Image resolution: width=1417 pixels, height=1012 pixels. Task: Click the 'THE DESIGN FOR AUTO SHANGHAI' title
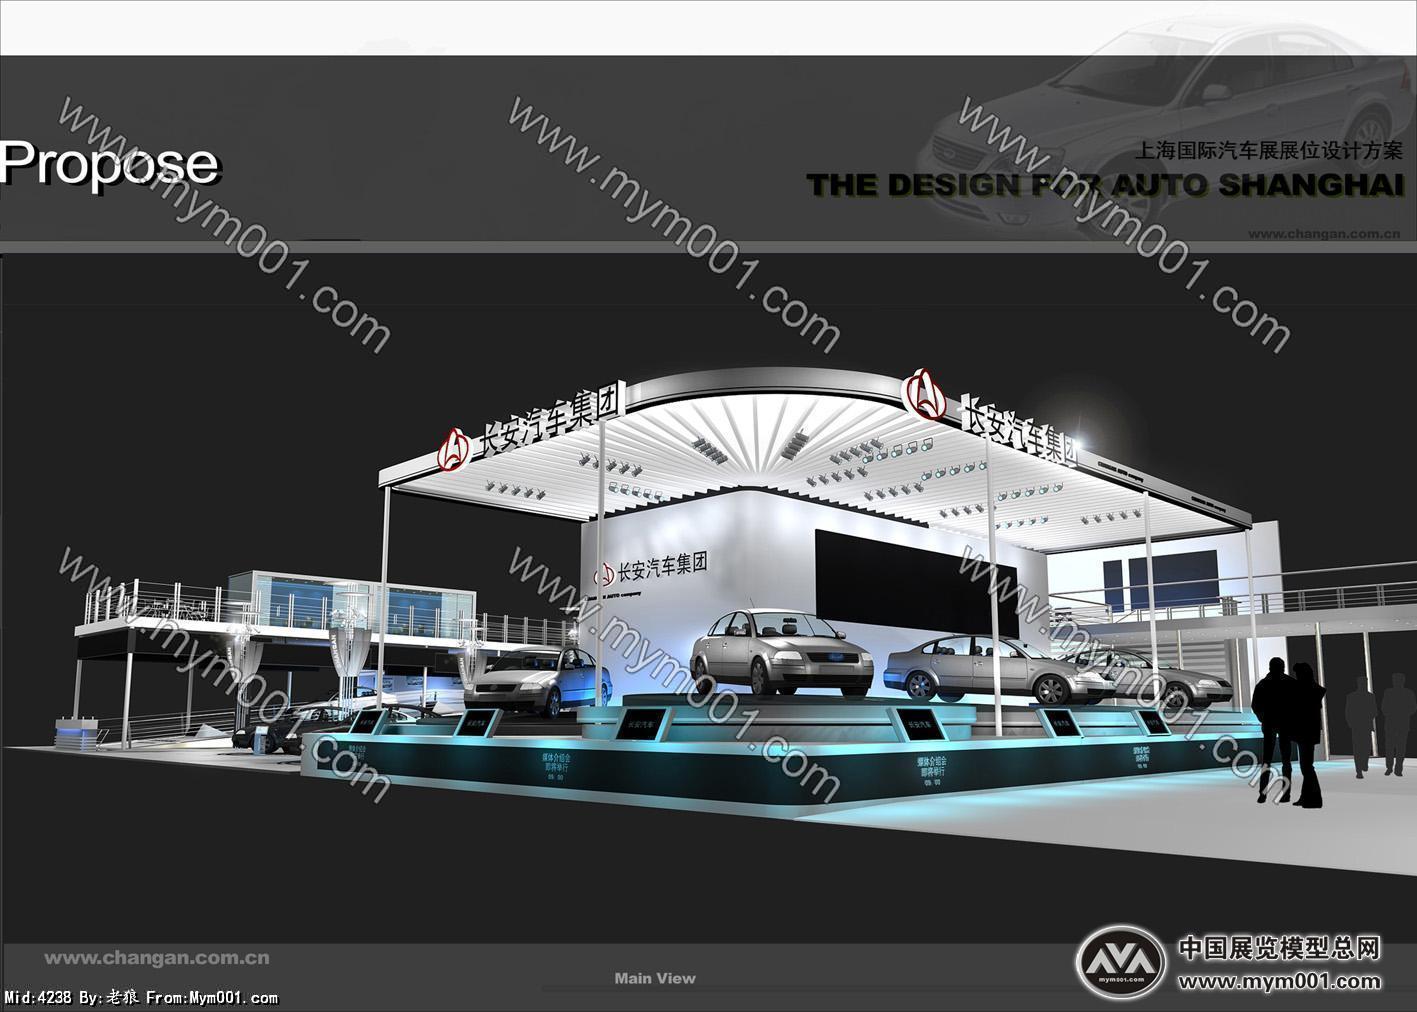pyautogui.click(x=1105, y=185)
